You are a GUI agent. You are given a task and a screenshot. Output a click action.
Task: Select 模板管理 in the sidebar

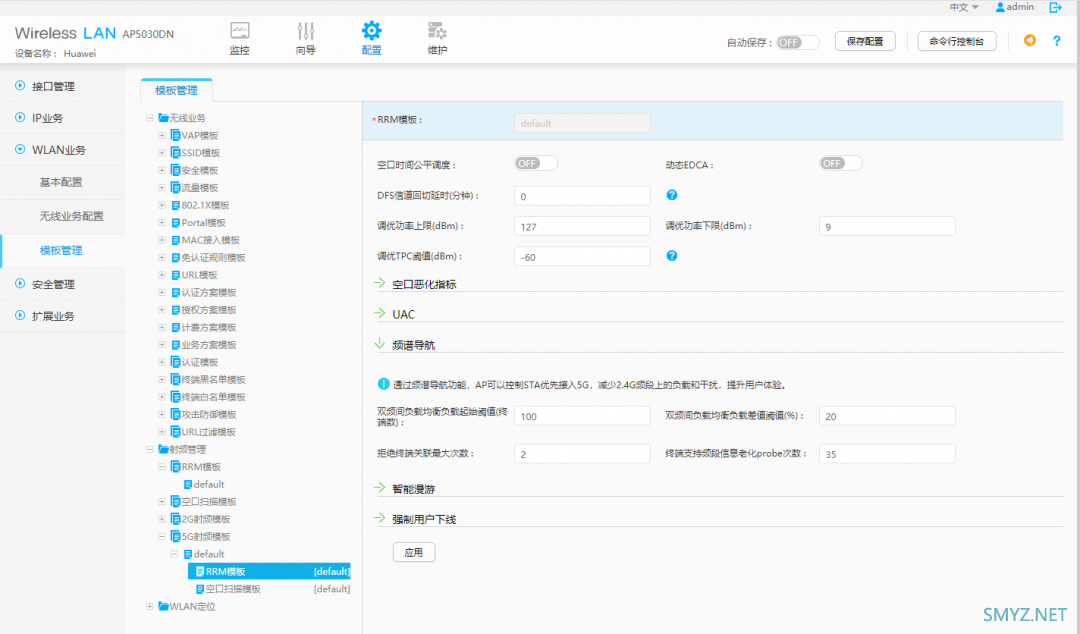click(61, 250)
